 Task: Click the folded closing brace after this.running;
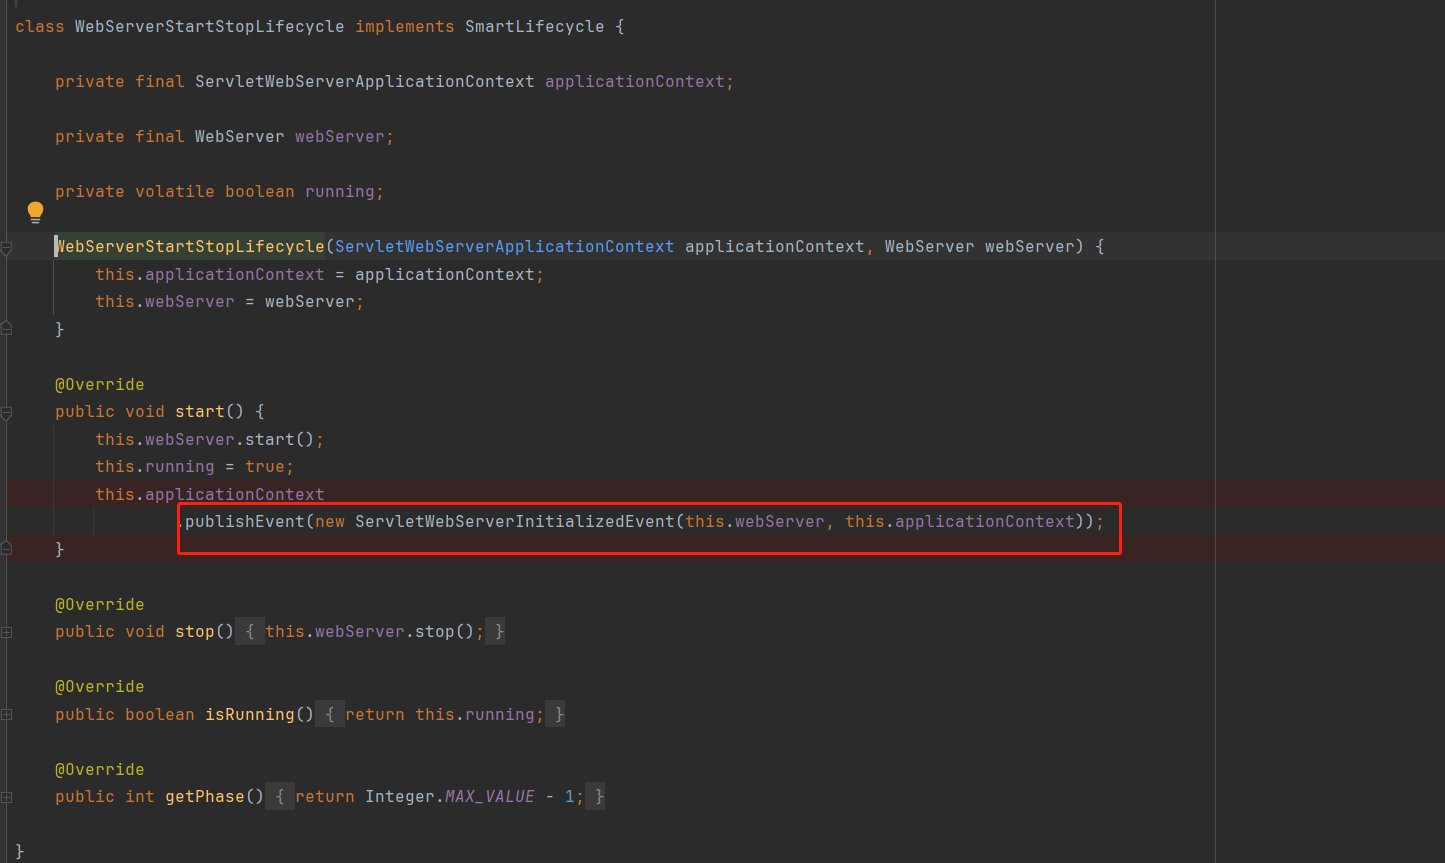559,715
